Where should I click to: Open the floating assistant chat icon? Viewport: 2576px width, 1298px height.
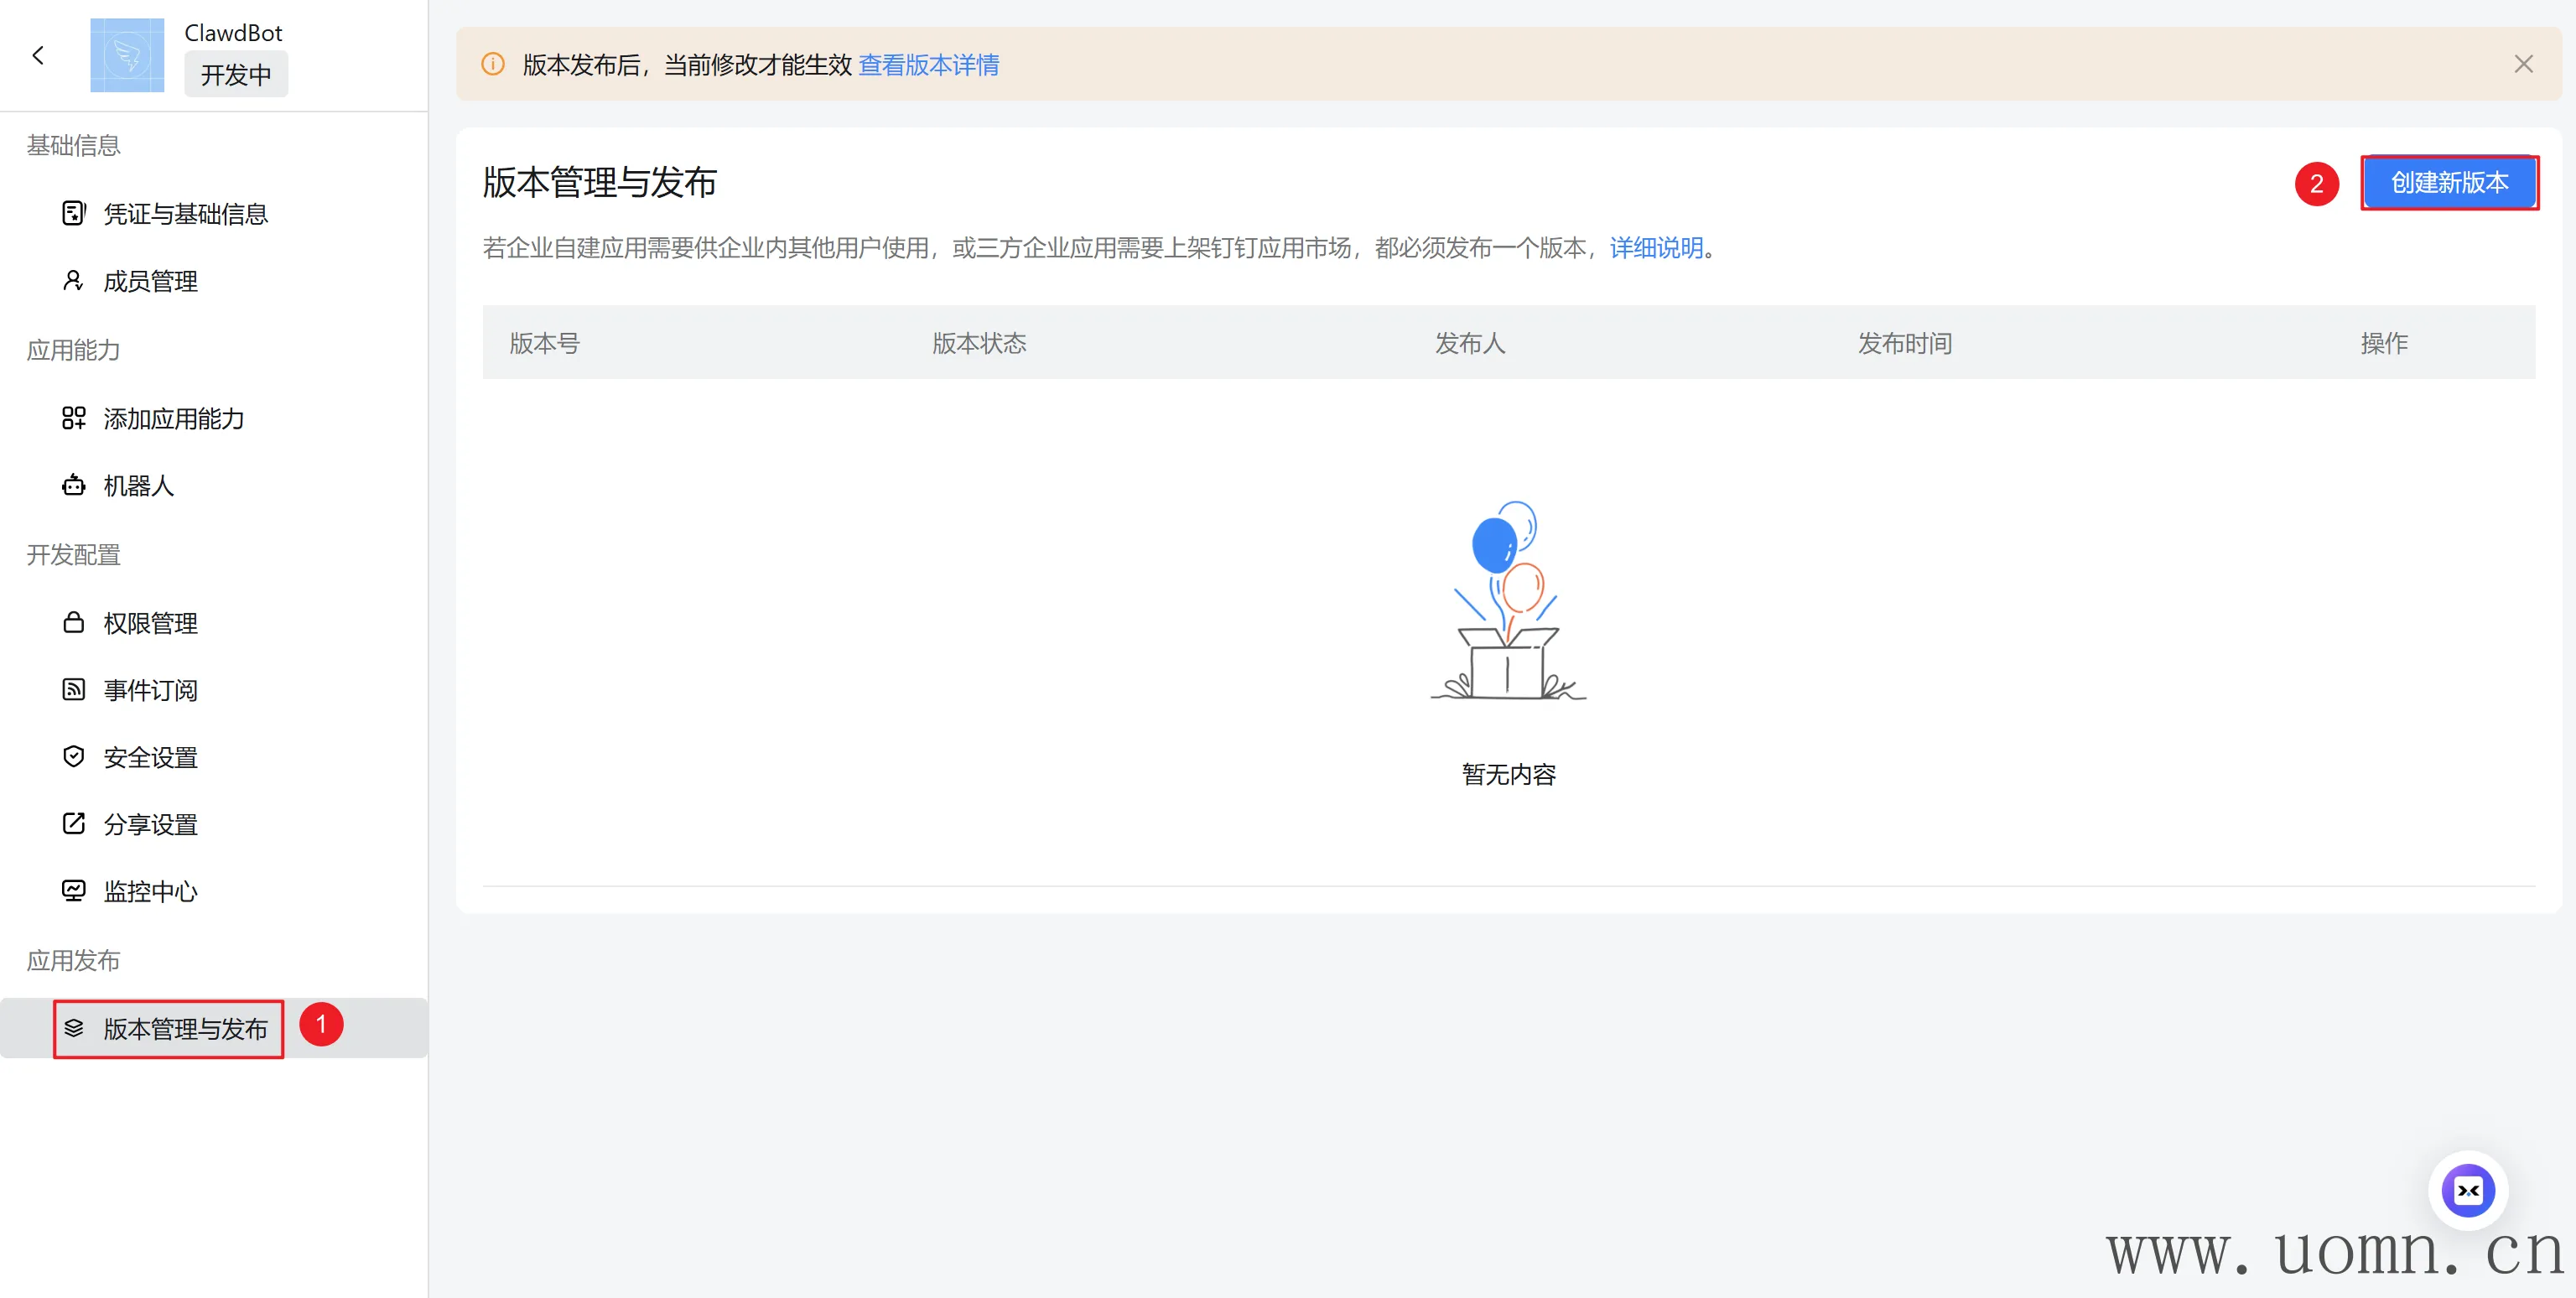coord(2467,1190)
